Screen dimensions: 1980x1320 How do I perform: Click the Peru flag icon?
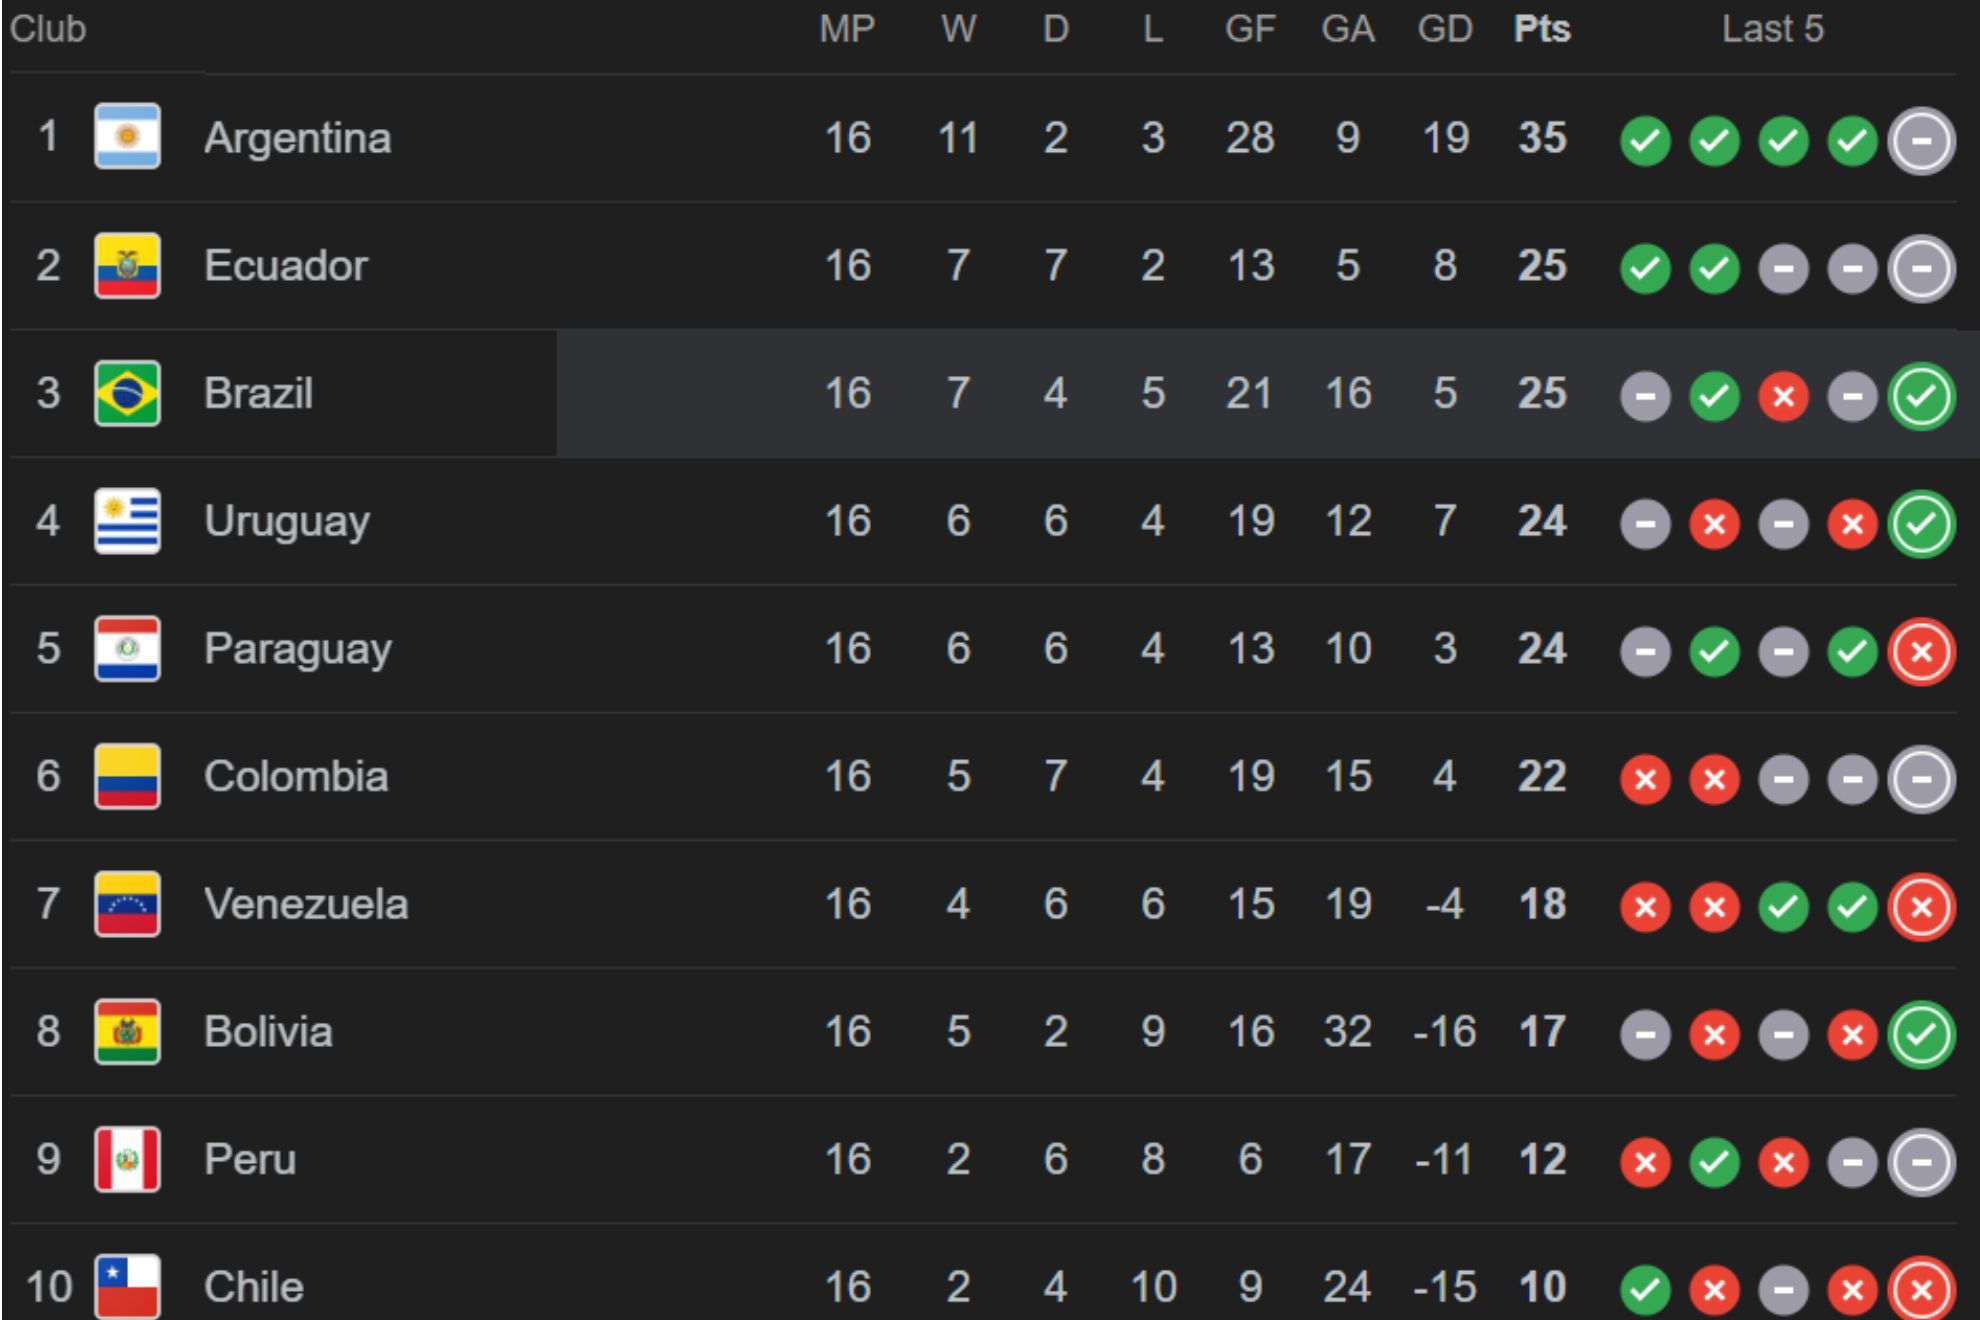[127, 1160]
